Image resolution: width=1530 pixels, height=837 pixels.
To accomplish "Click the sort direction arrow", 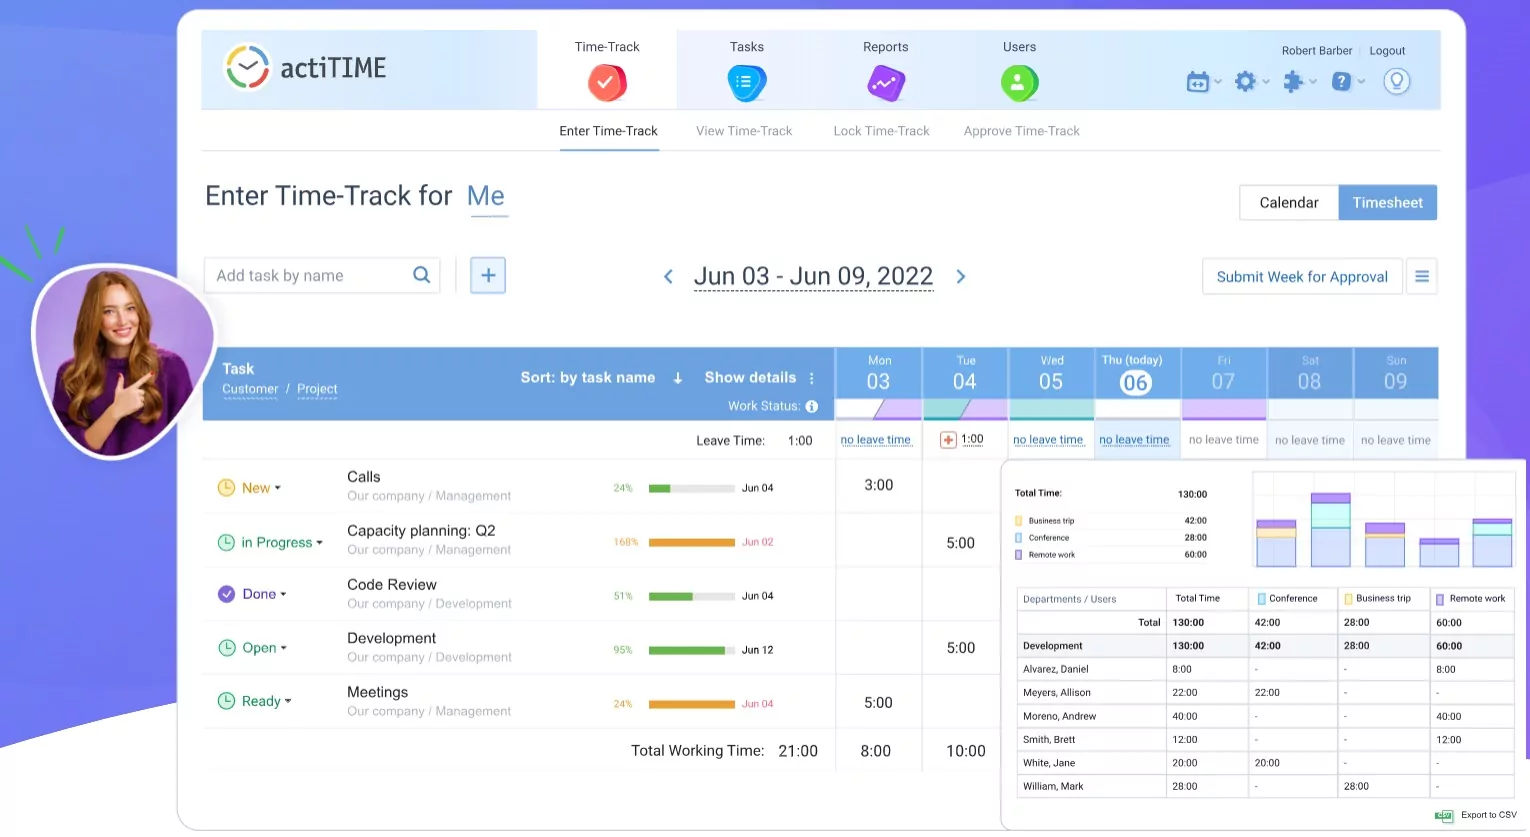I will pos(678,378).
